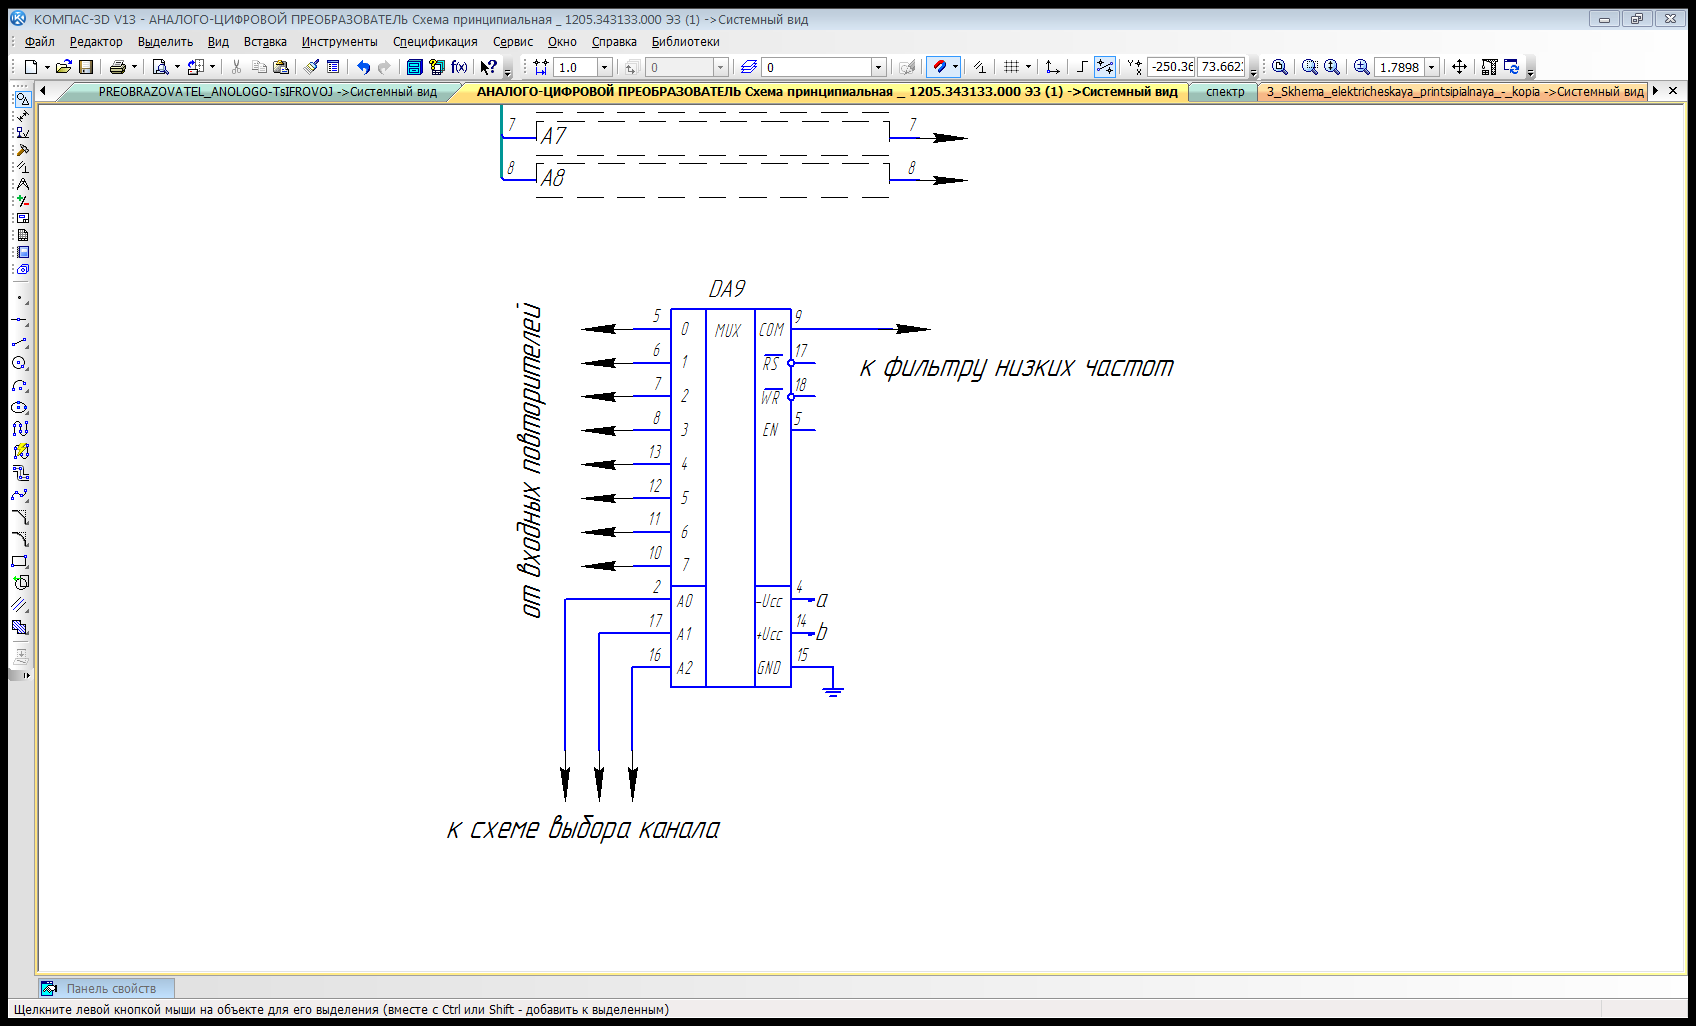1696x1026 pixels.
Task: Select the Circle tool
Action: [20, 364]
